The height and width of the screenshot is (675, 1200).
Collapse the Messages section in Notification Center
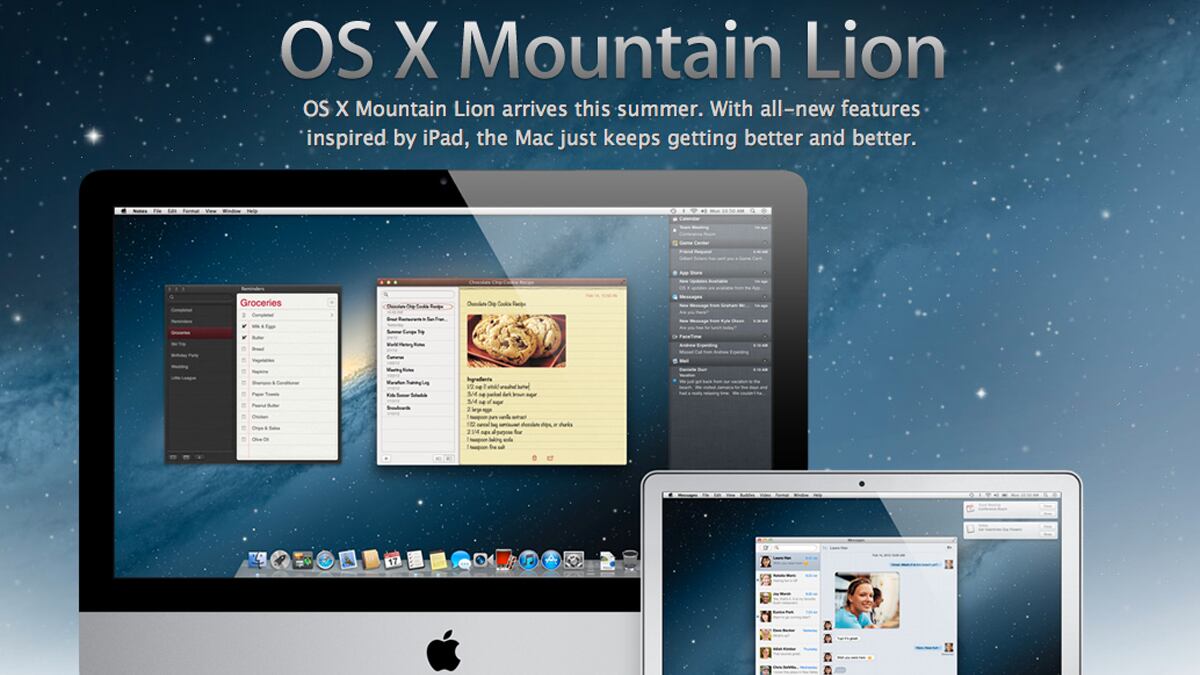(x=764, y=297)
